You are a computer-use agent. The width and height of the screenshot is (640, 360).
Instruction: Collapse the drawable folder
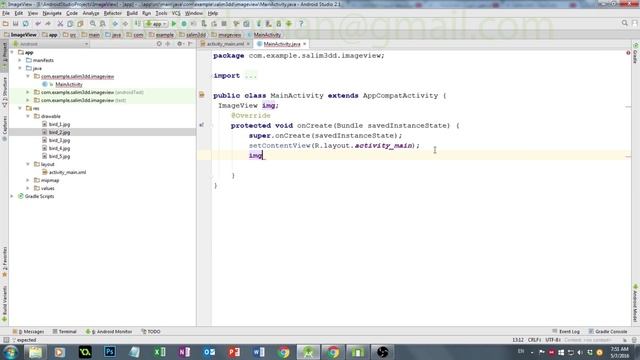[28, 116]
